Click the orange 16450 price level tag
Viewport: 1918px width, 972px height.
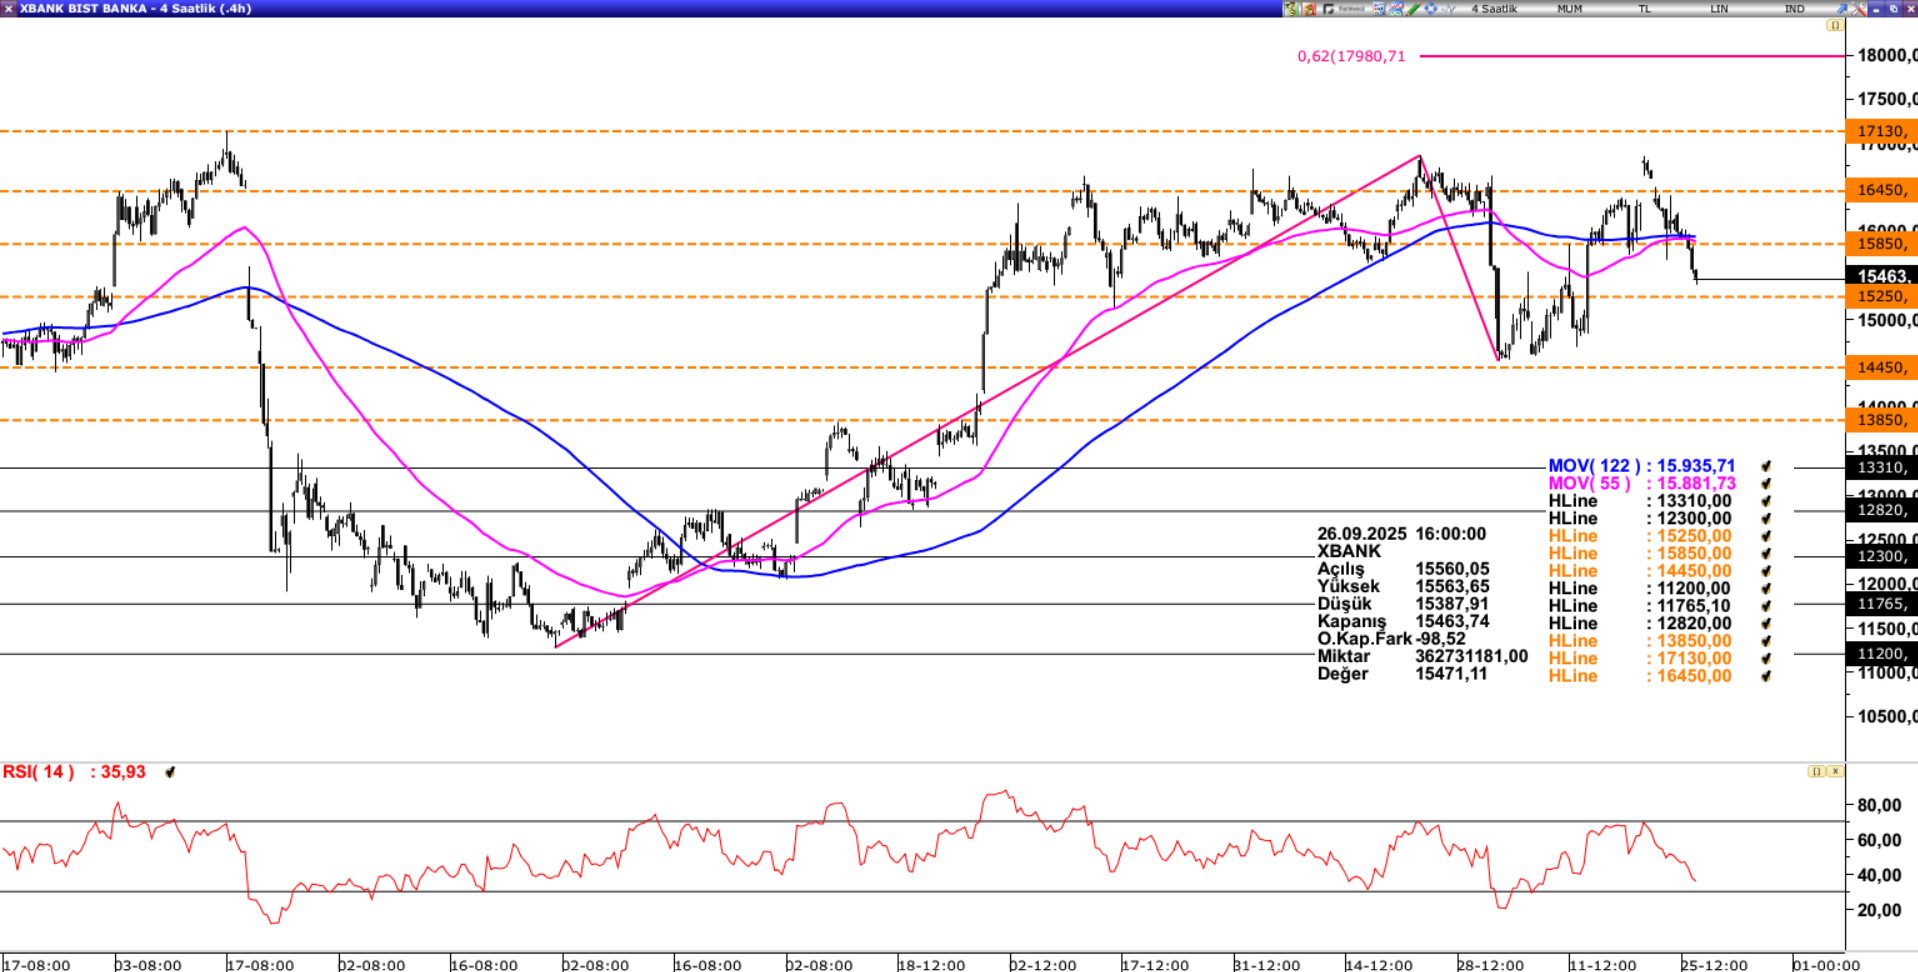point(1881,190)
